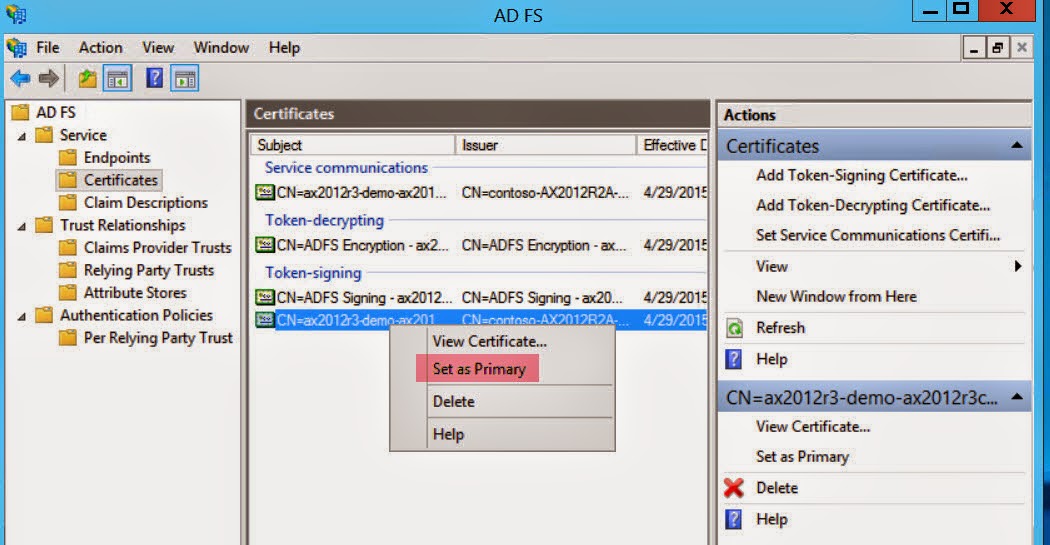Click the Issuer column header
The image size is (1050, 545).
click(x=545, y=145)
